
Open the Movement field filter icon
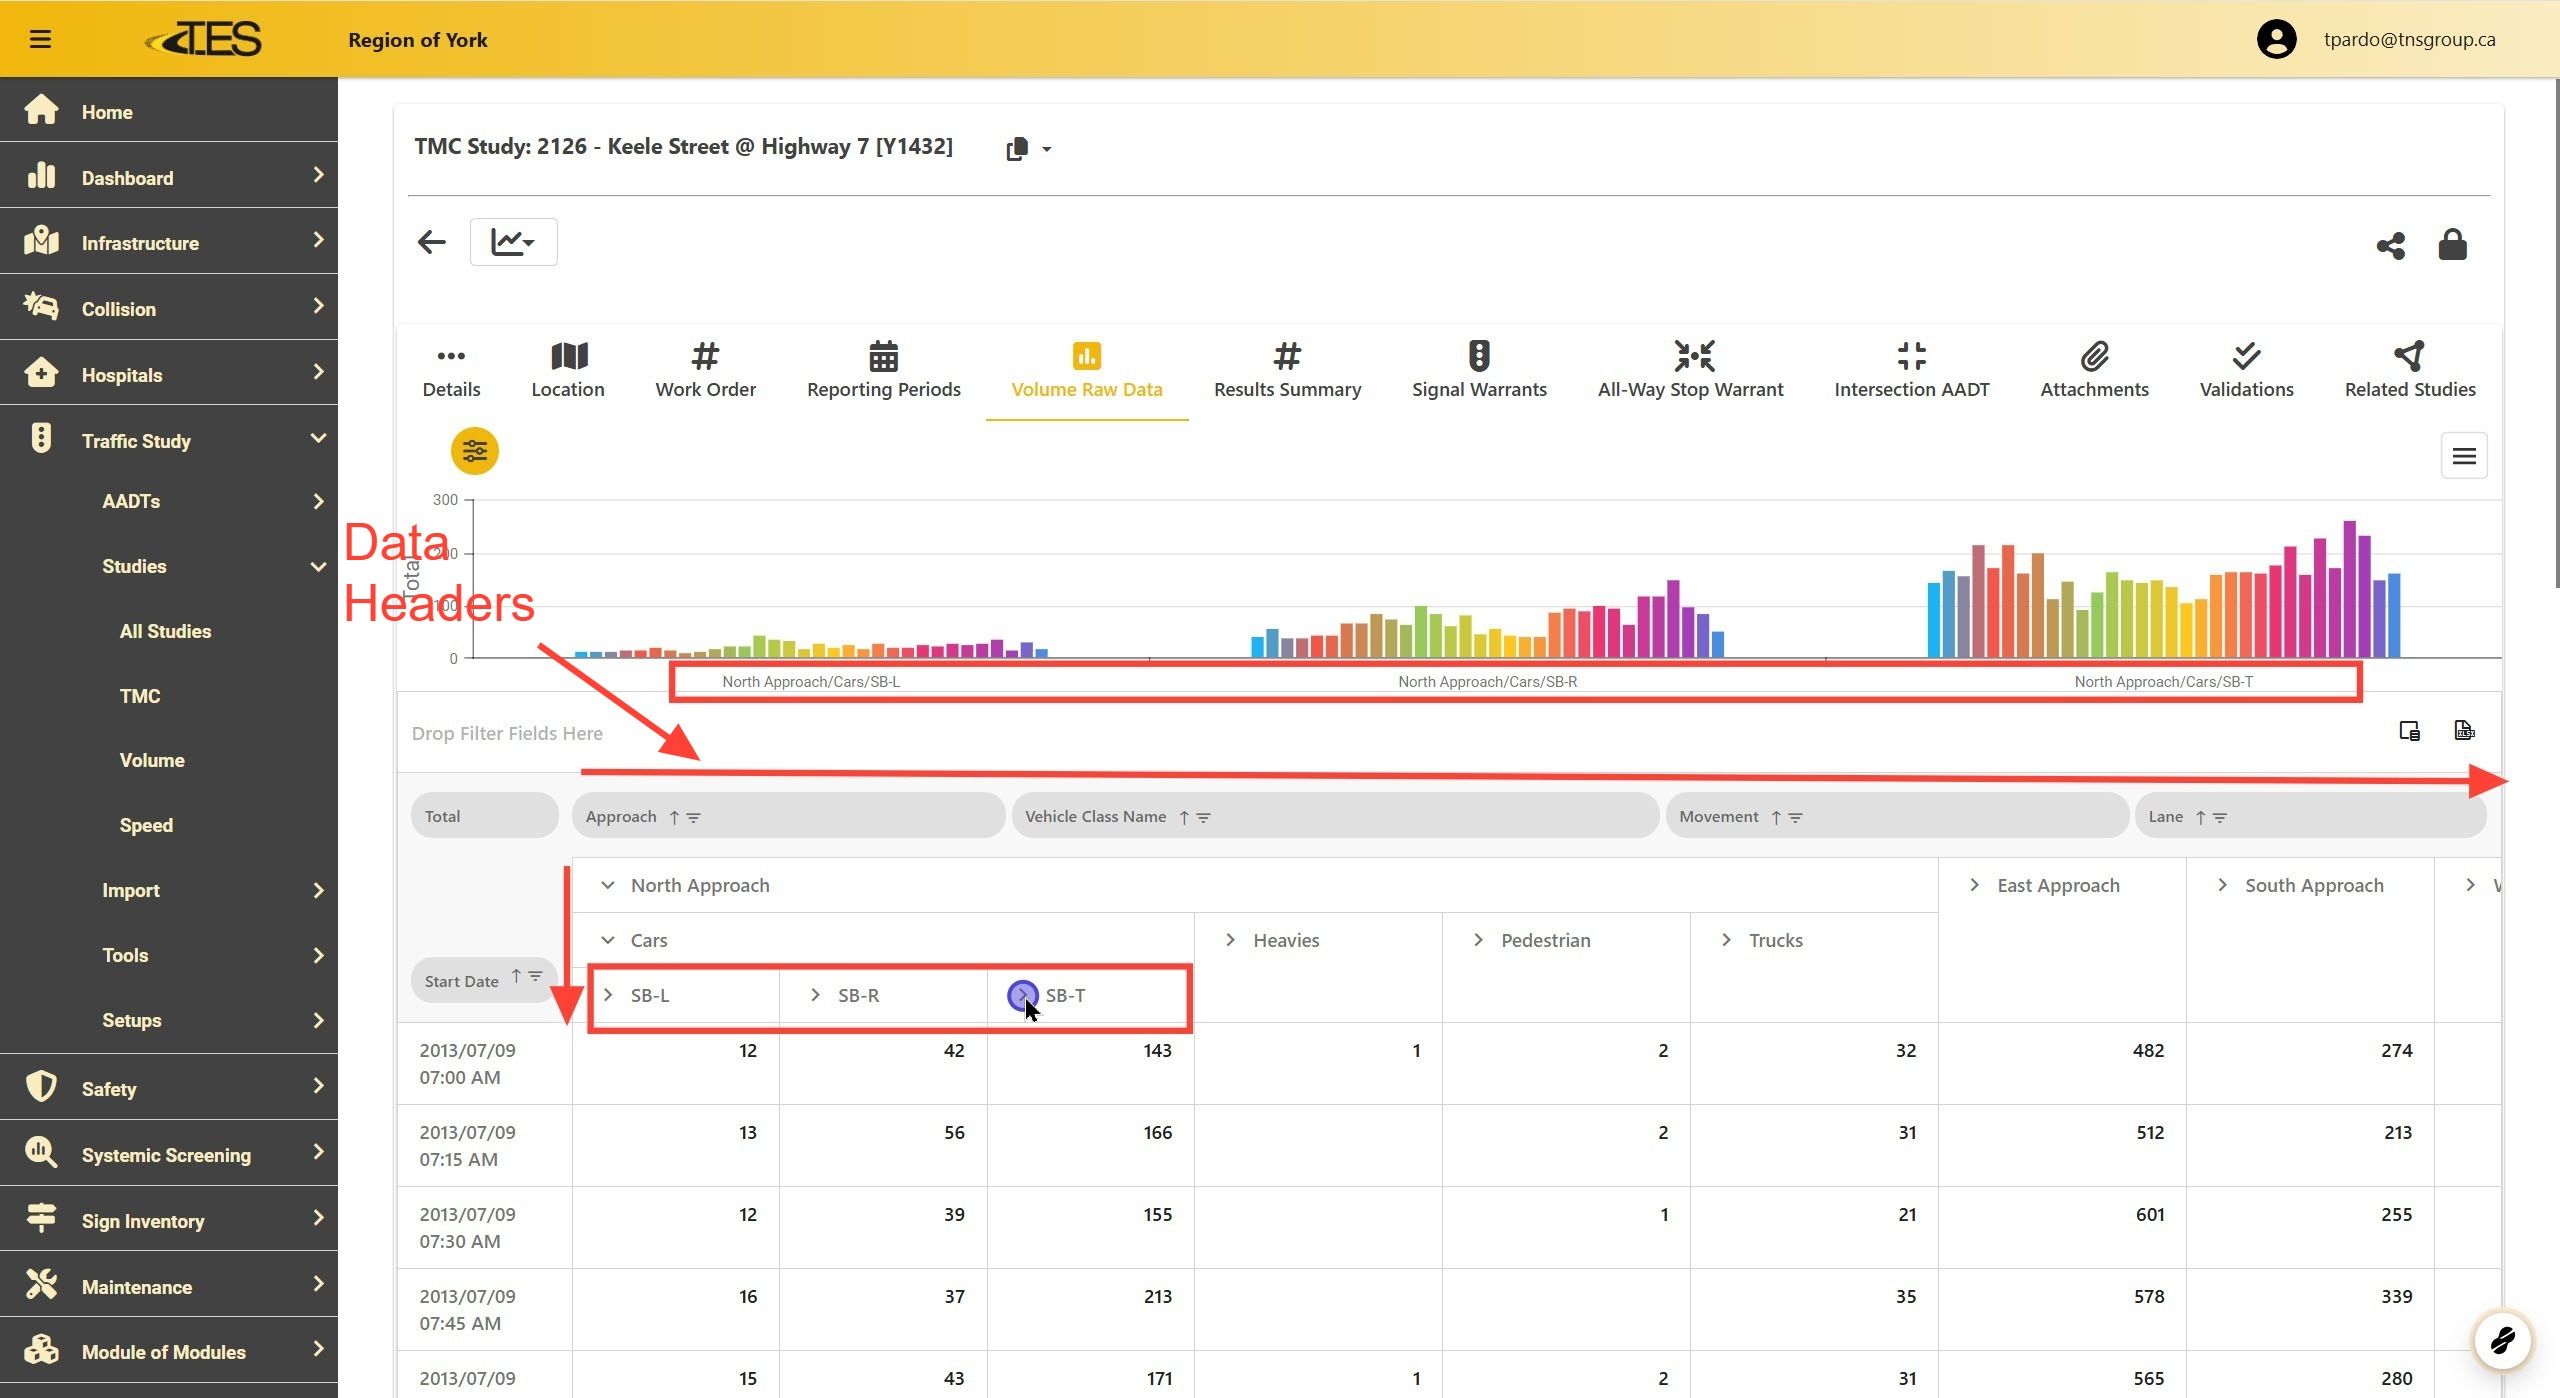(x=1796, y=817)
